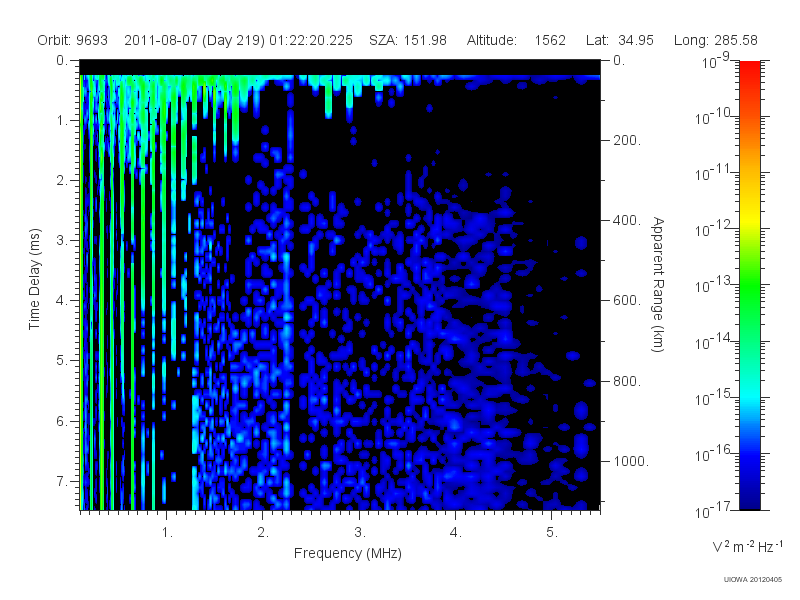This screenshot has width=800, height=600.
Task: Click the '7.' tick on time delay axis
Action: click(62, 481)
